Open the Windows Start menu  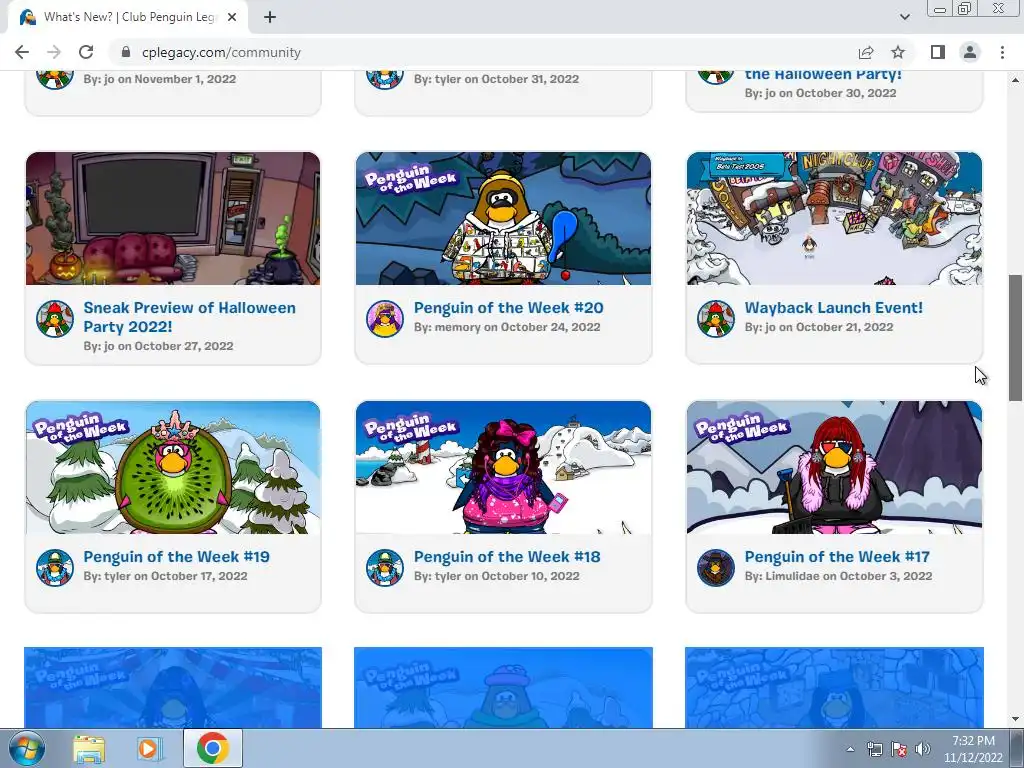click(26, 748)
